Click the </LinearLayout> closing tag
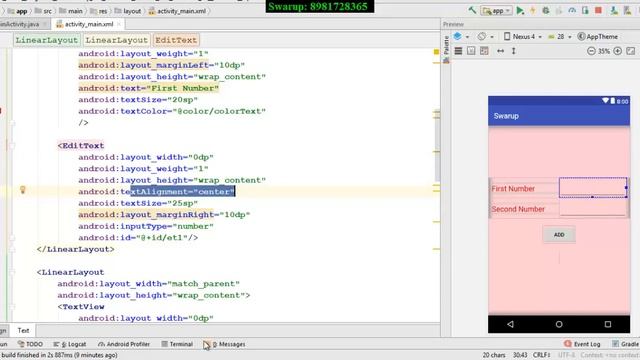The width and height of the screenshot is (640, 360). coord(76,249)
